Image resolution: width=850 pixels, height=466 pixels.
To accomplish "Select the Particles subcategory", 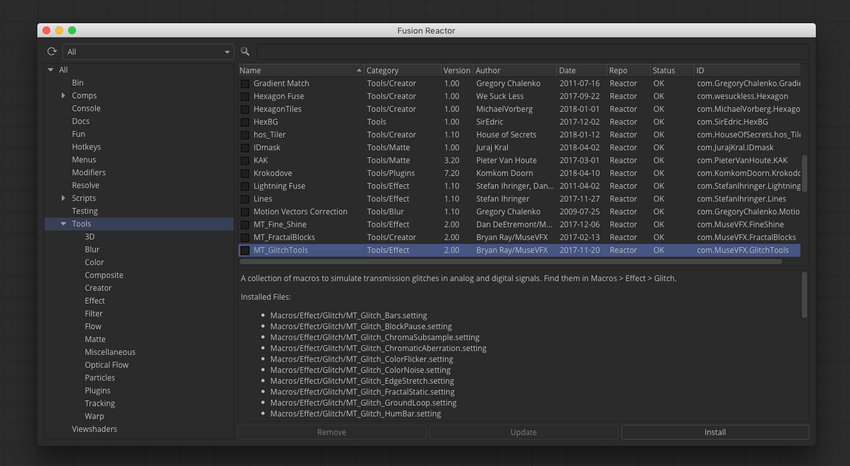I will pos(100,378).
